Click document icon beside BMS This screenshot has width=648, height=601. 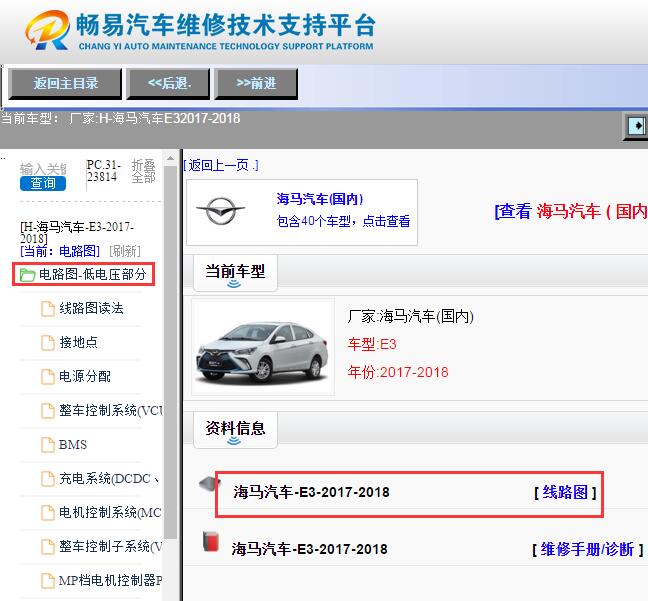48,445
